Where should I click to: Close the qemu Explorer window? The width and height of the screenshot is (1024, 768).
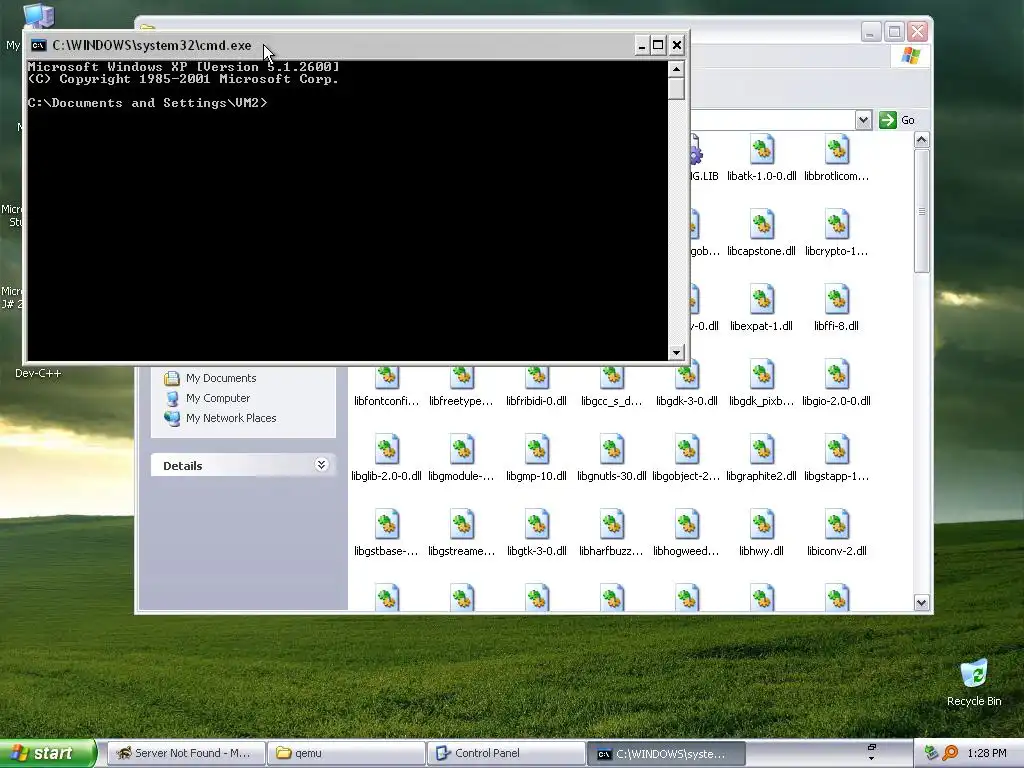(x=918, y=31)
